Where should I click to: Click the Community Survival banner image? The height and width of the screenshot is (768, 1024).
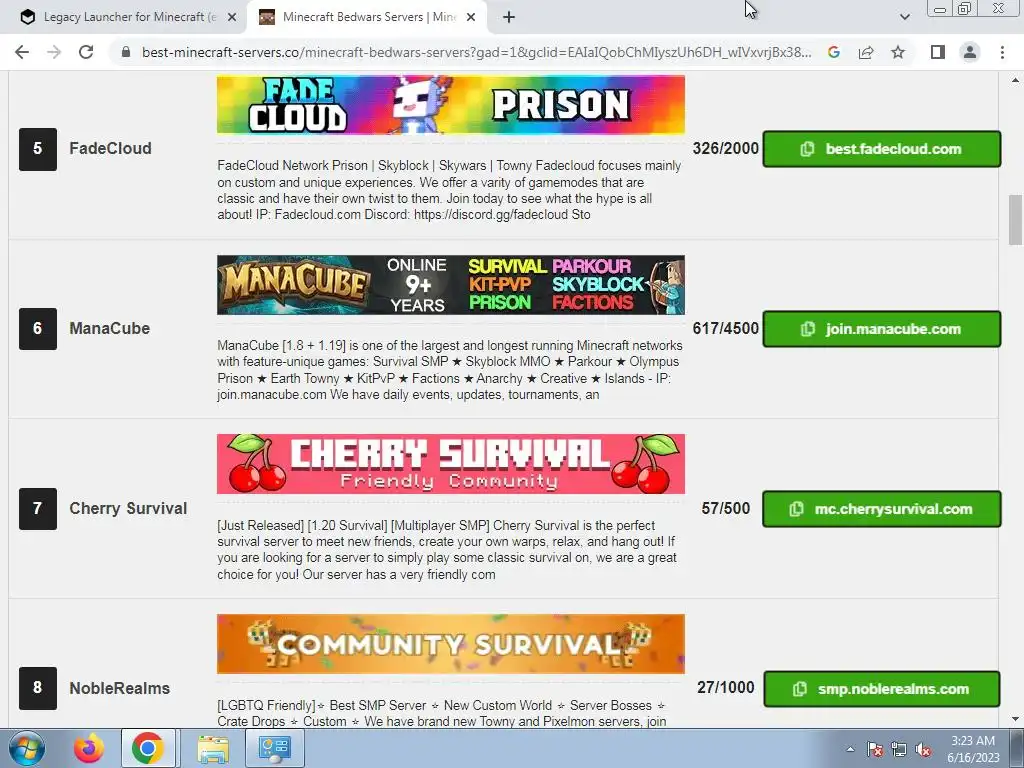[x=451, y=644]
